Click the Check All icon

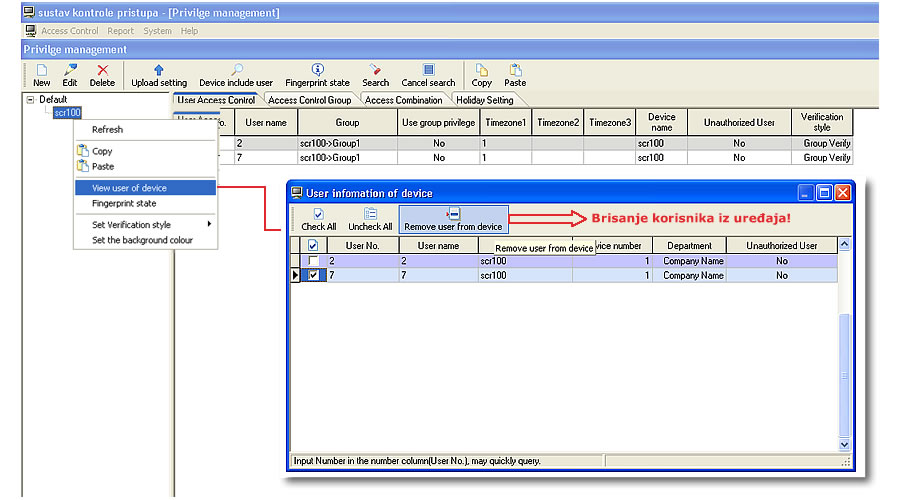pyautogui.click(x=319, y=214)
